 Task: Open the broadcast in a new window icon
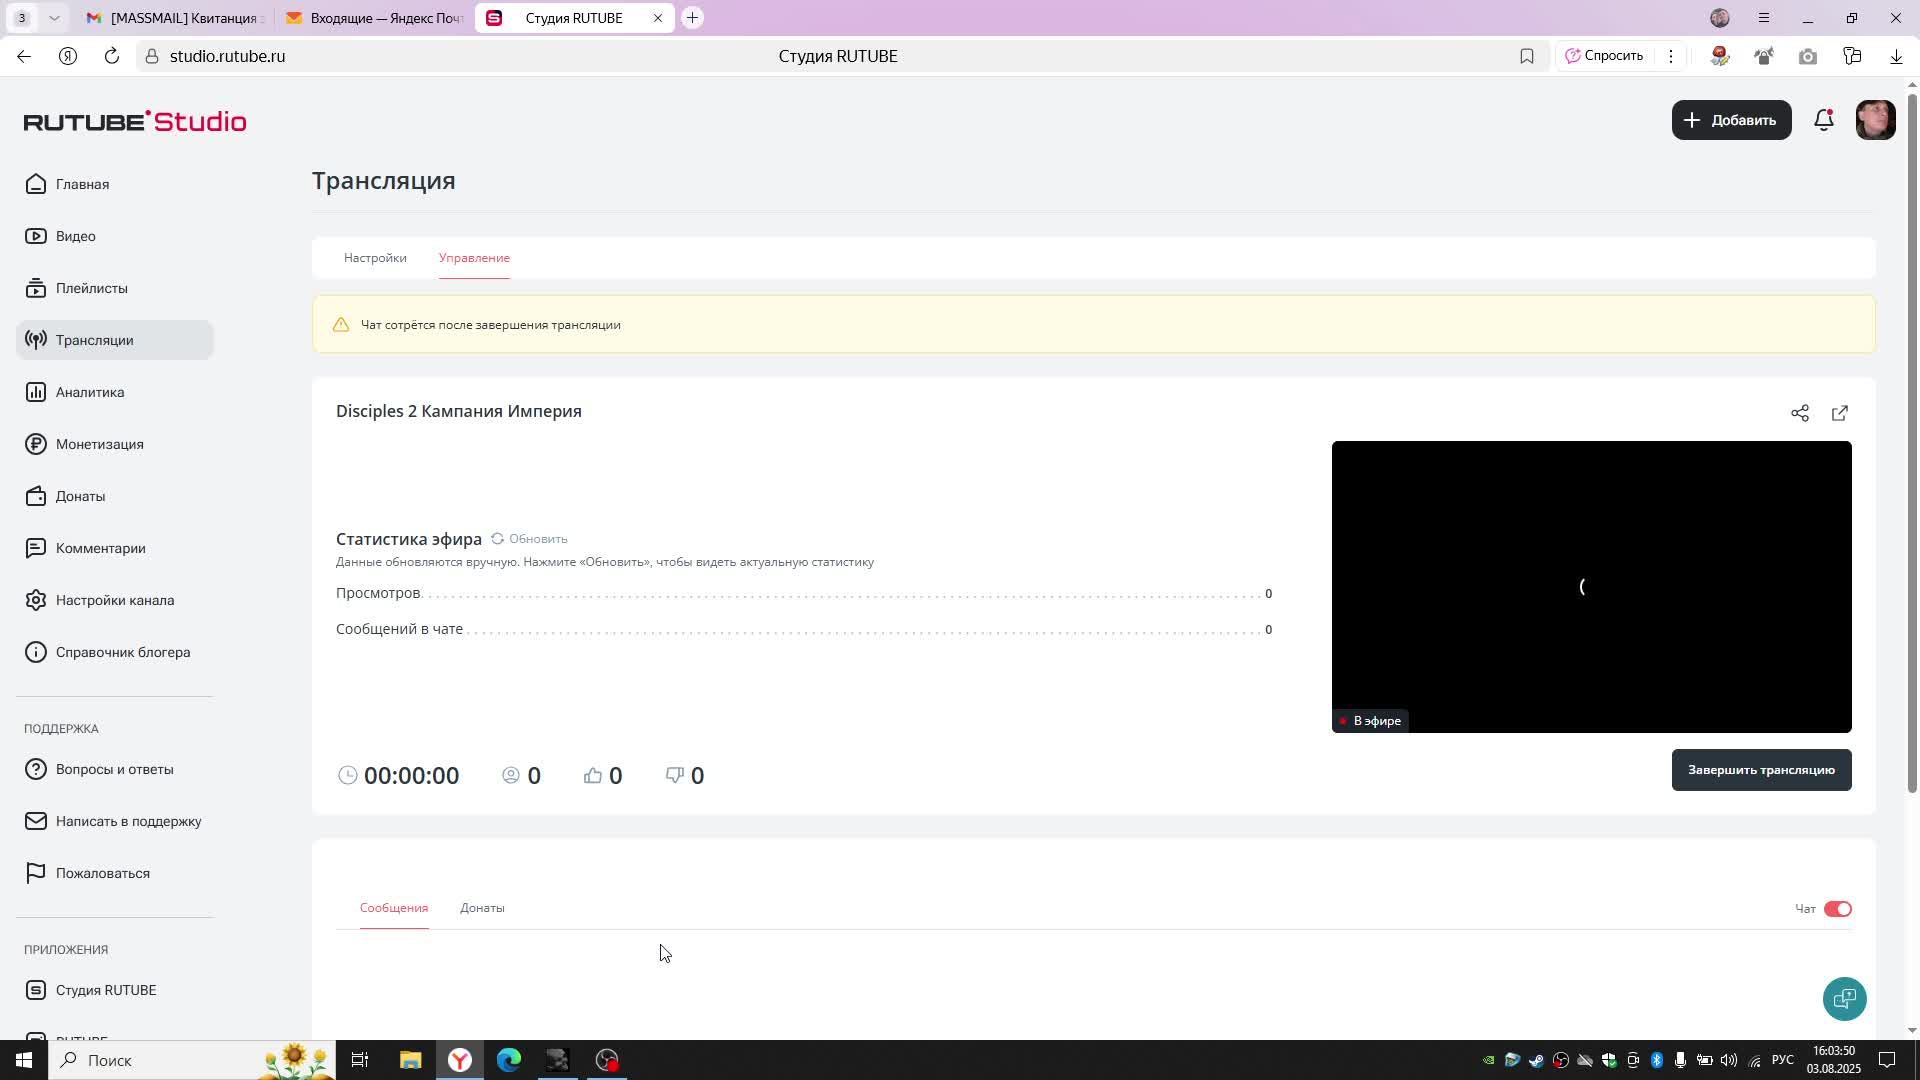pos(1840,413)
